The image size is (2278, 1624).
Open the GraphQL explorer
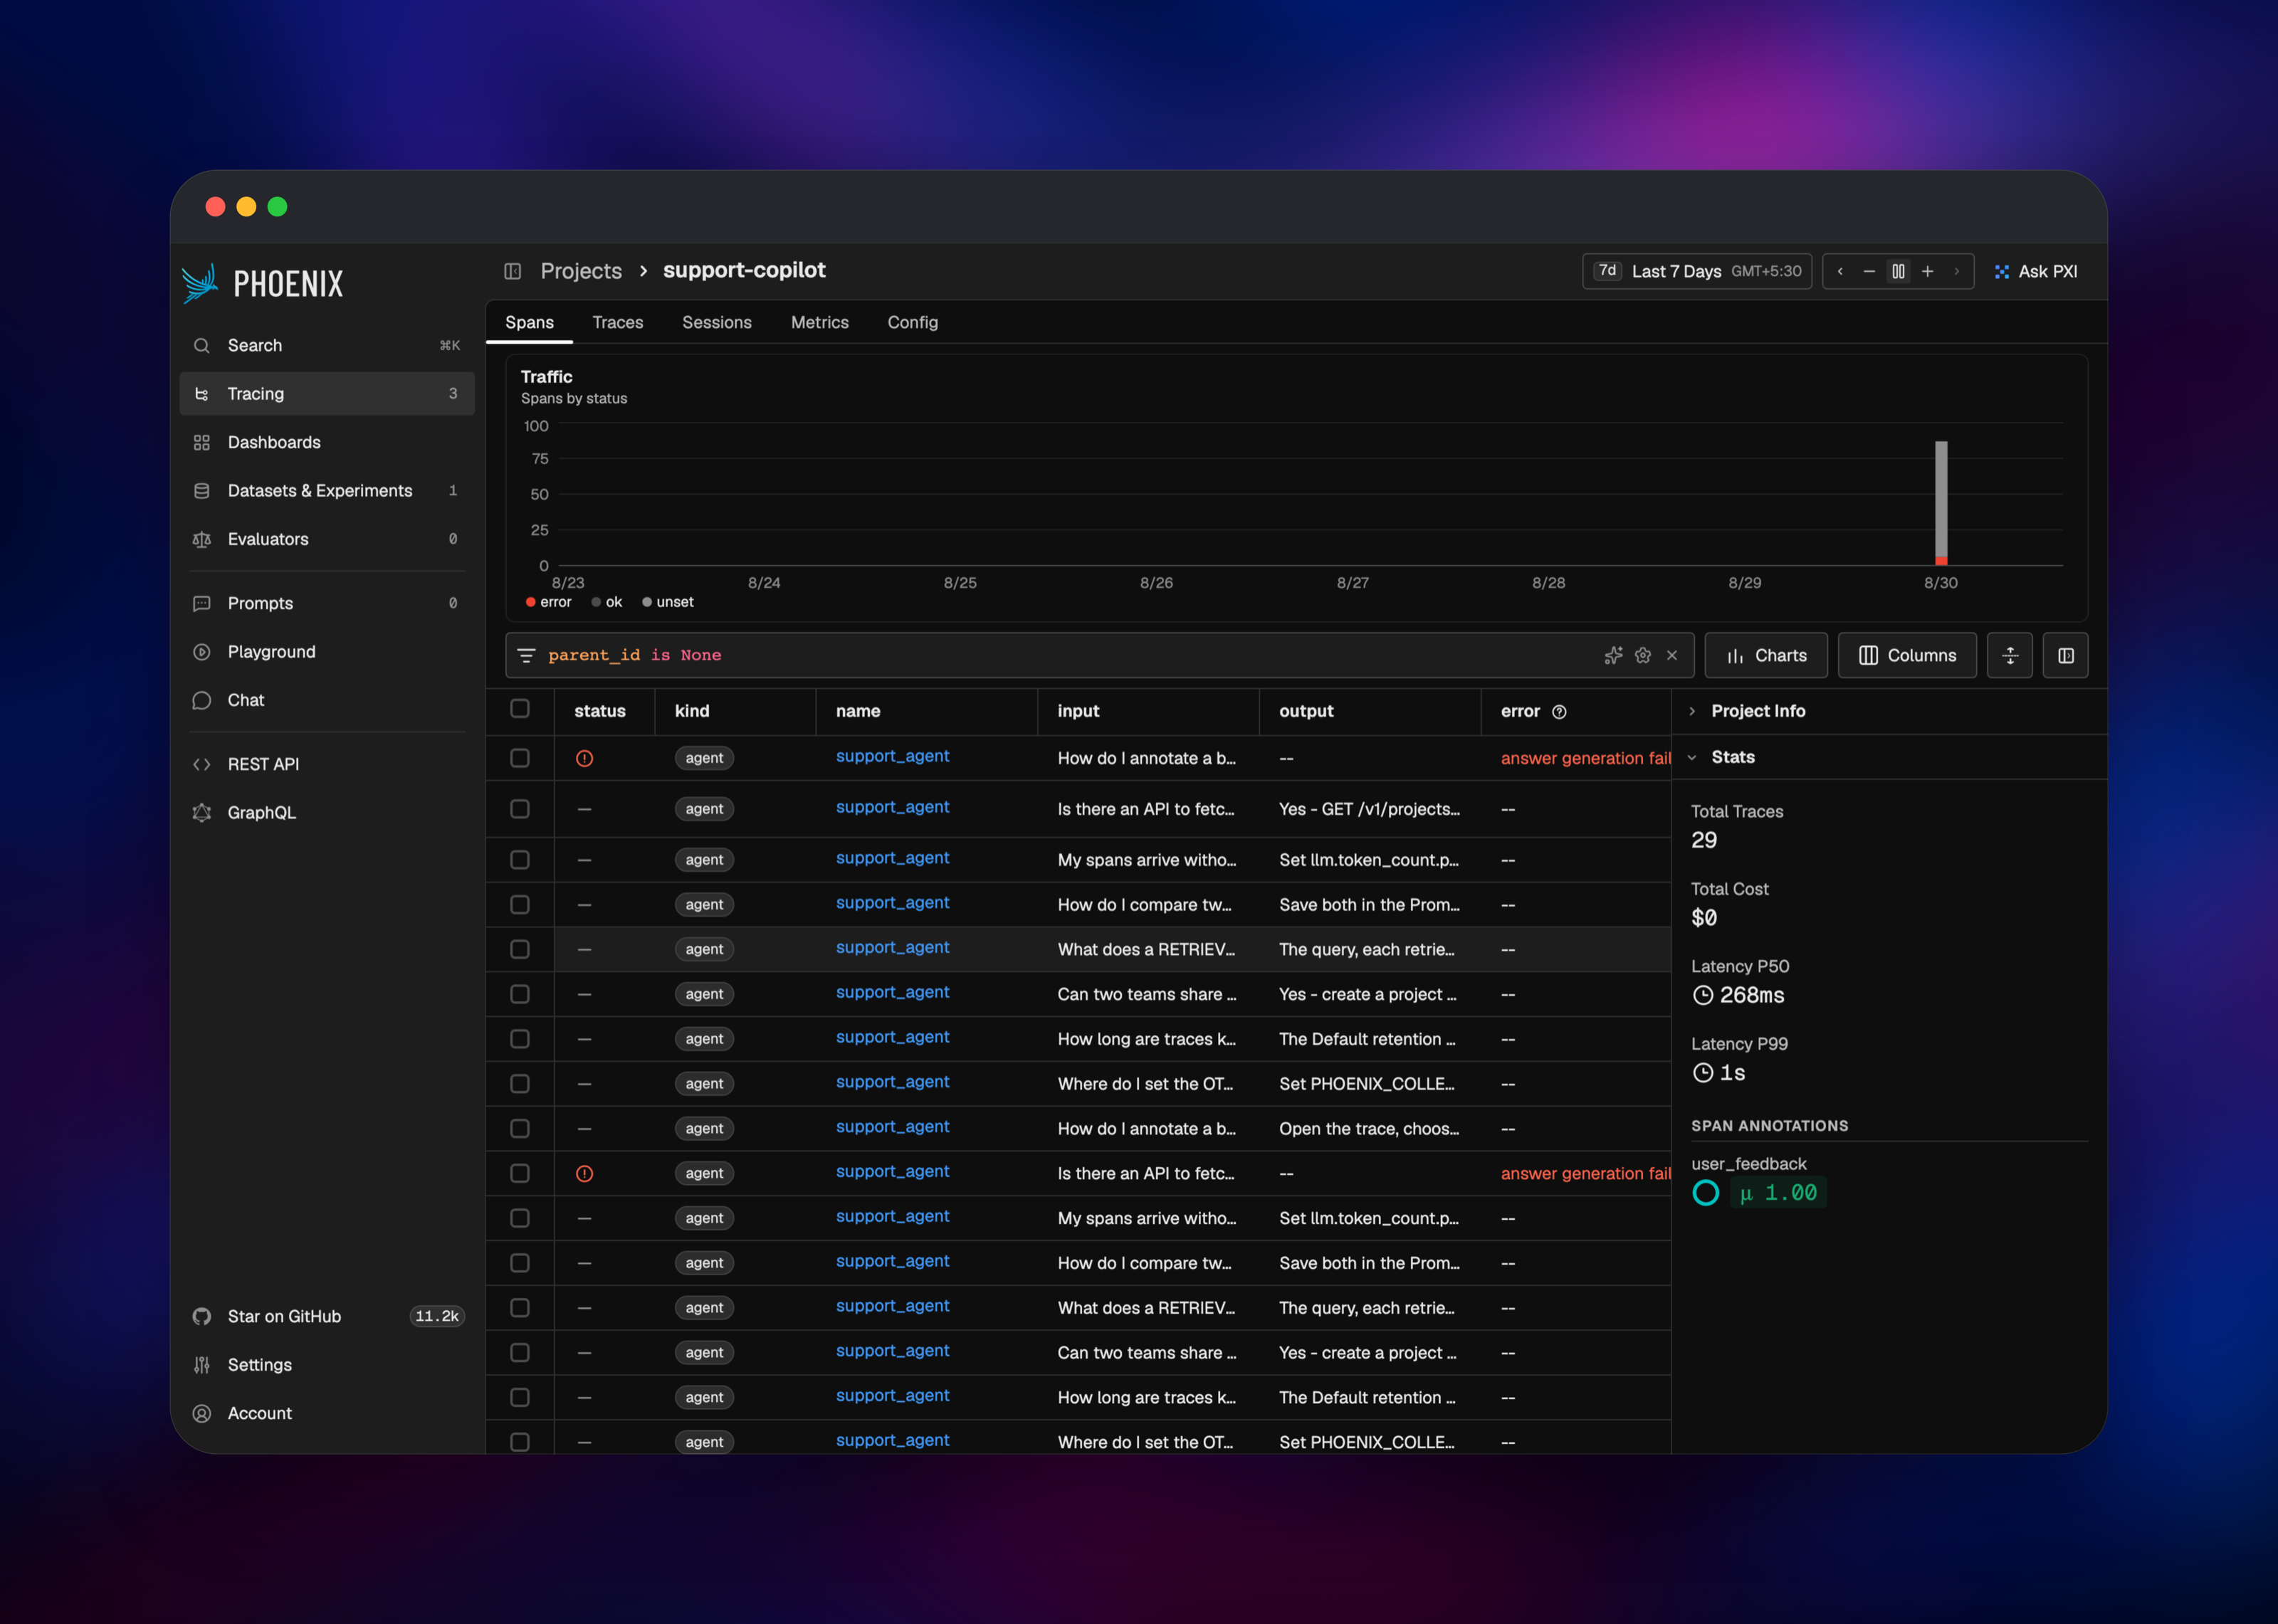(326, 812)
